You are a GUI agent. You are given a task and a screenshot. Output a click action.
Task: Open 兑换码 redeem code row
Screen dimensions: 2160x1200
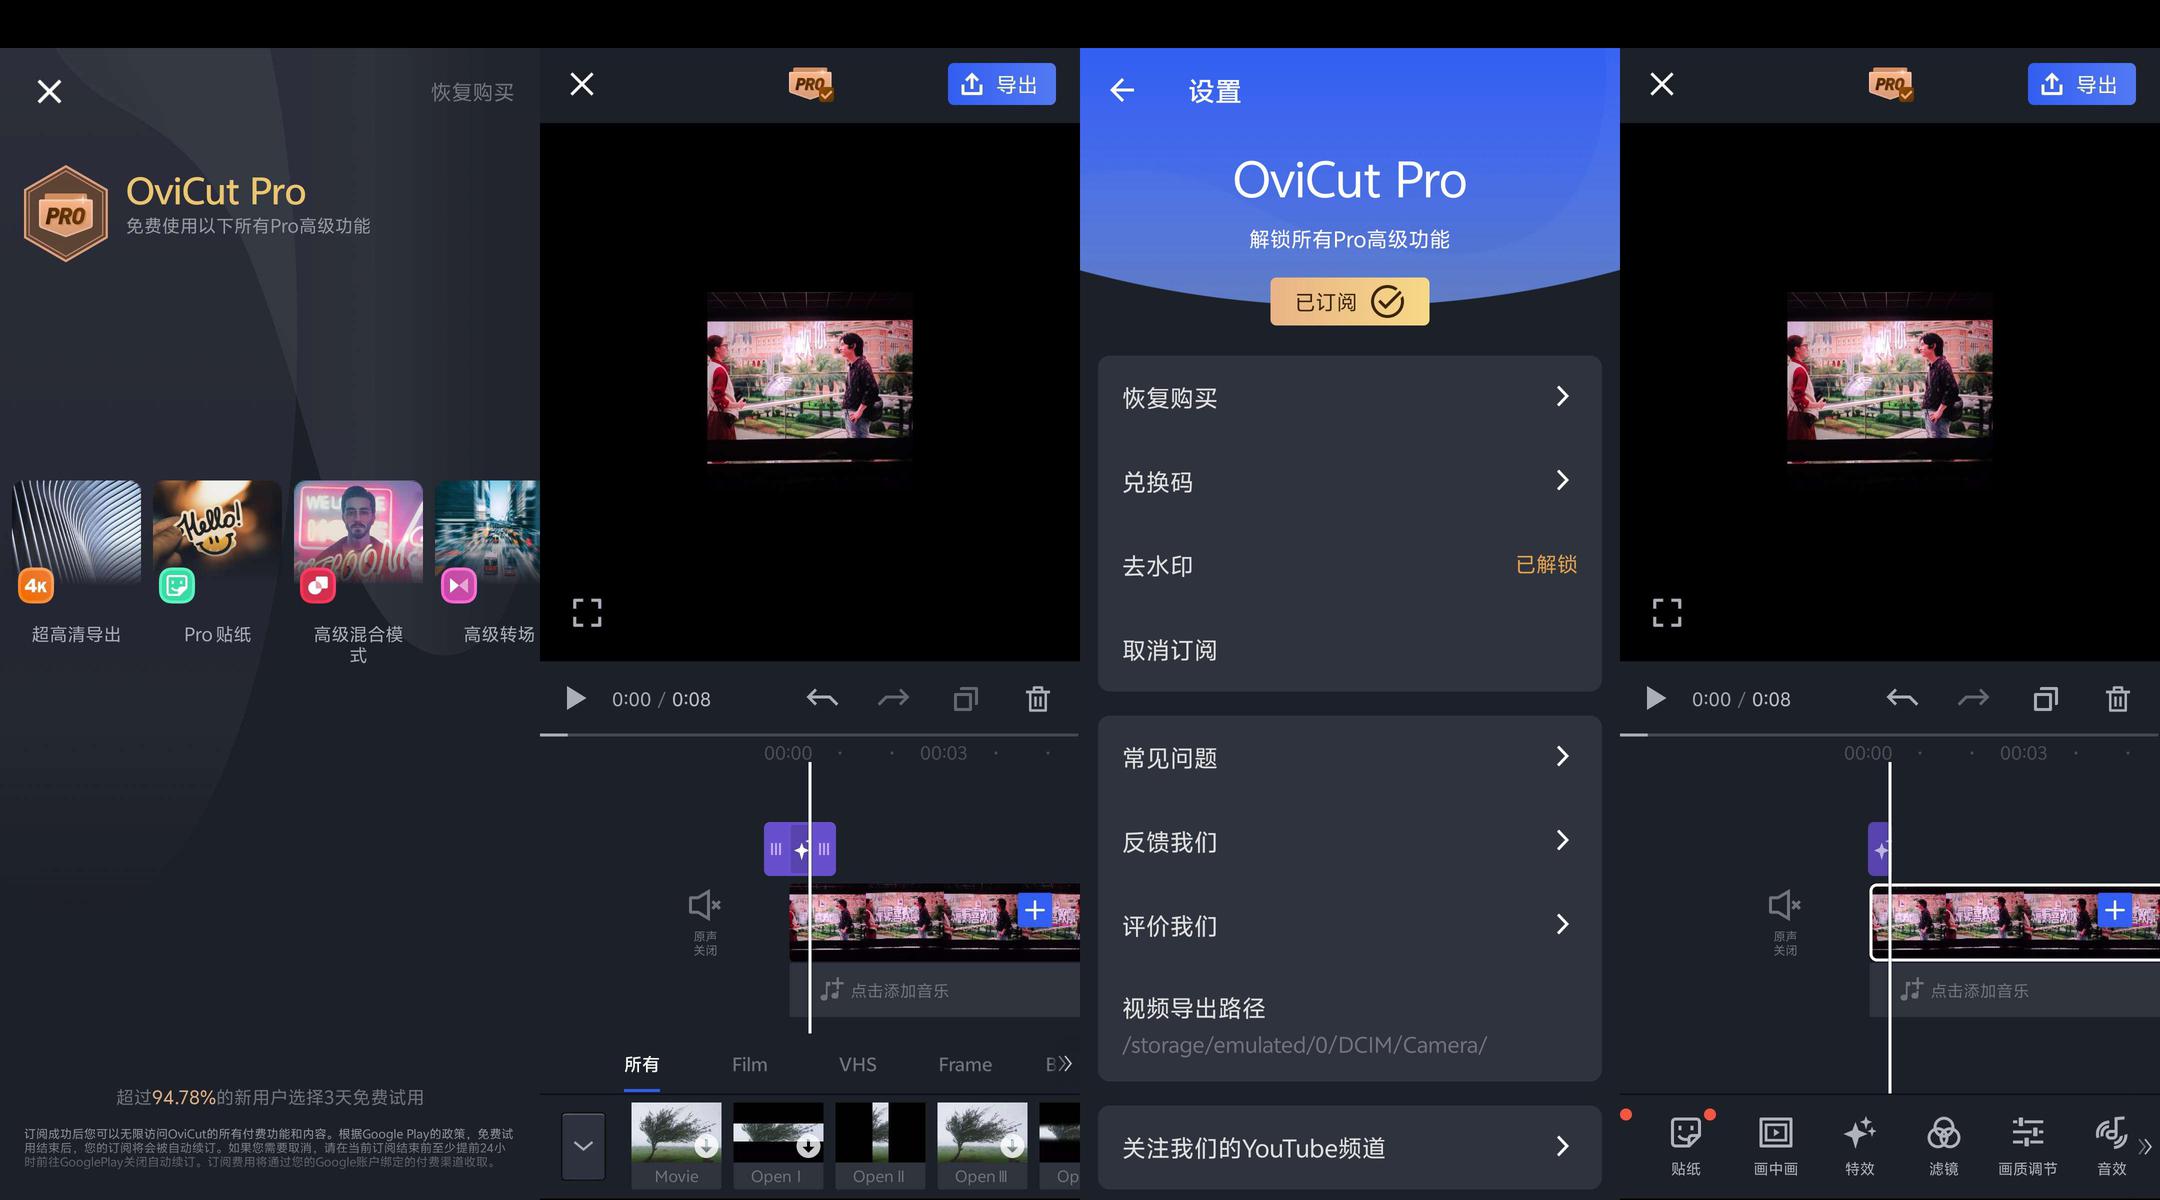coord(1349,482)
